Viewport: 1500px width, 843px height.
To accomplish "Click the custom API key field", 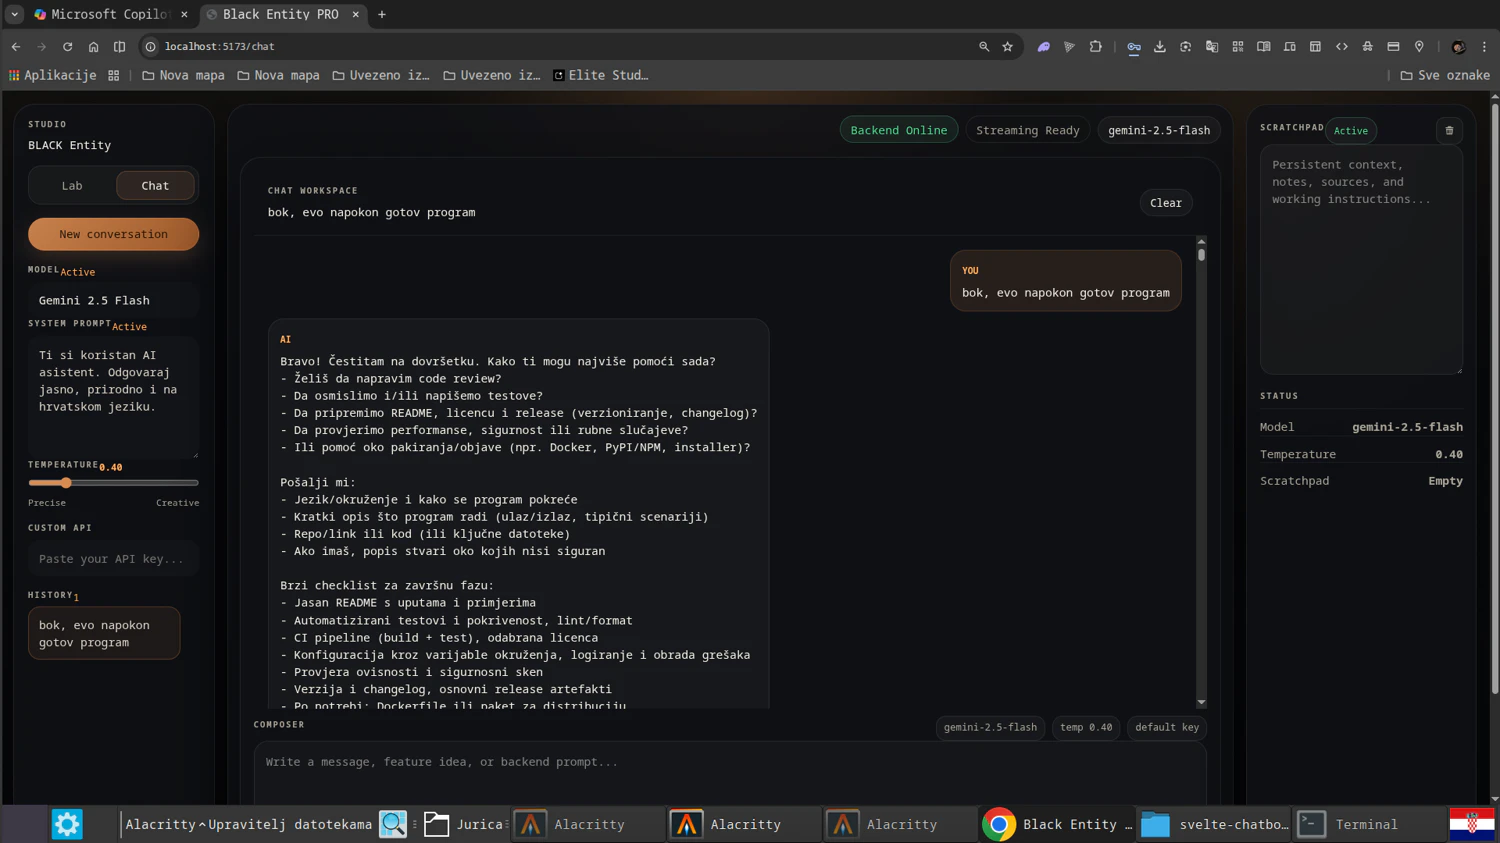I will [113, 559].
